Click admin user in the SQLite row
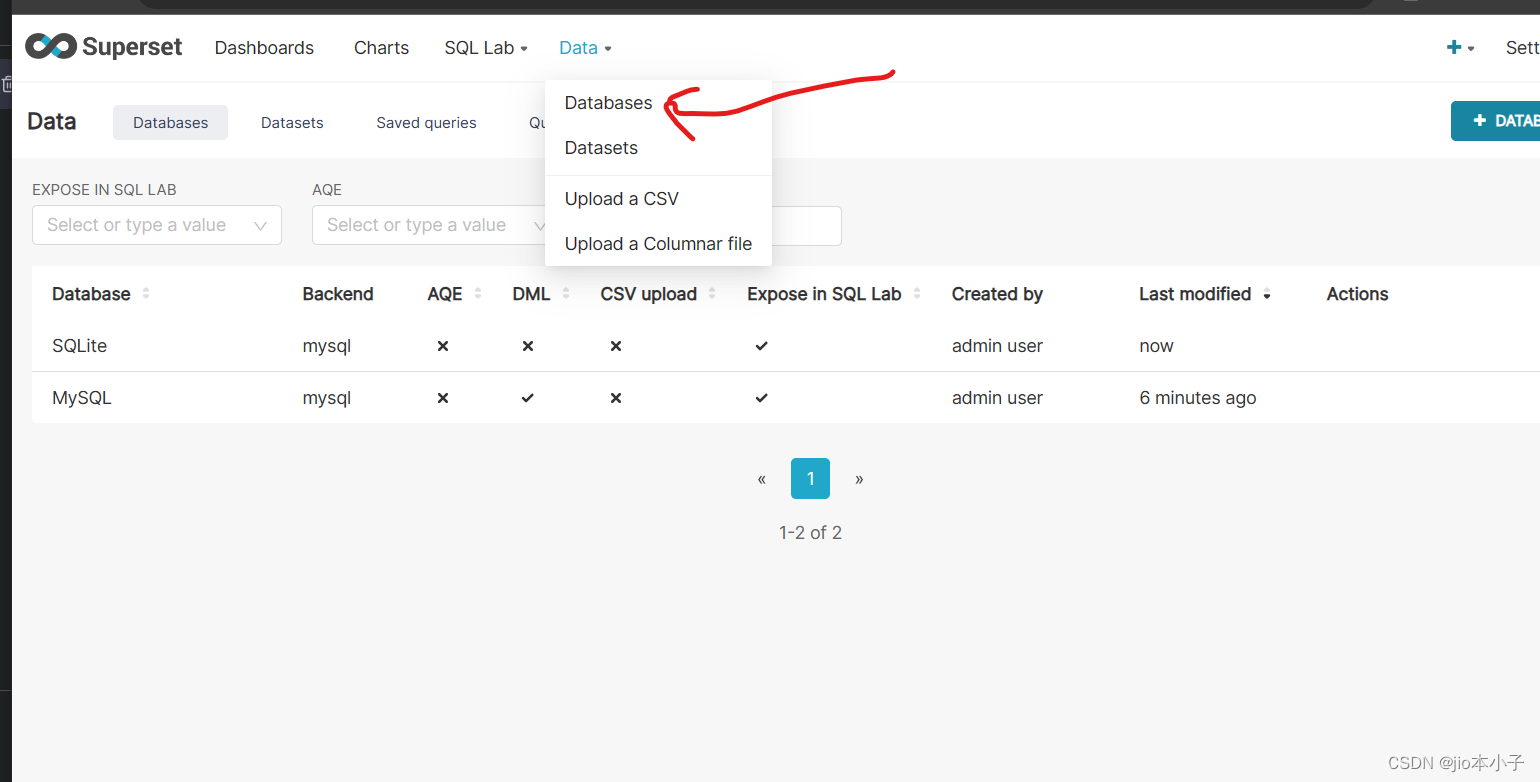Image resolution: width=1540 pixels, height=782 pixels. click(997, 346)
